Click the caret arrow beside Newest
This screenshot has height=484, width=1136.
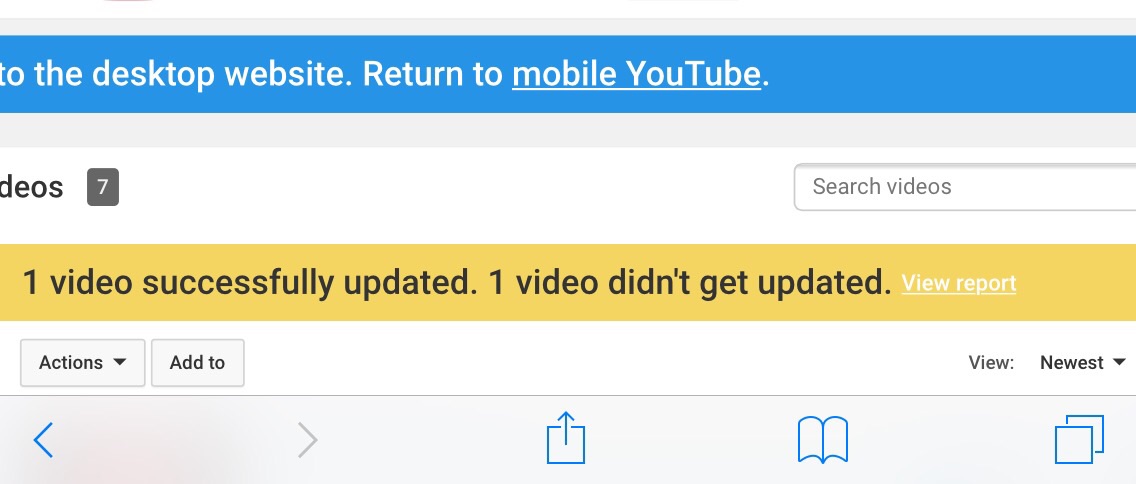click(1119, 362)
